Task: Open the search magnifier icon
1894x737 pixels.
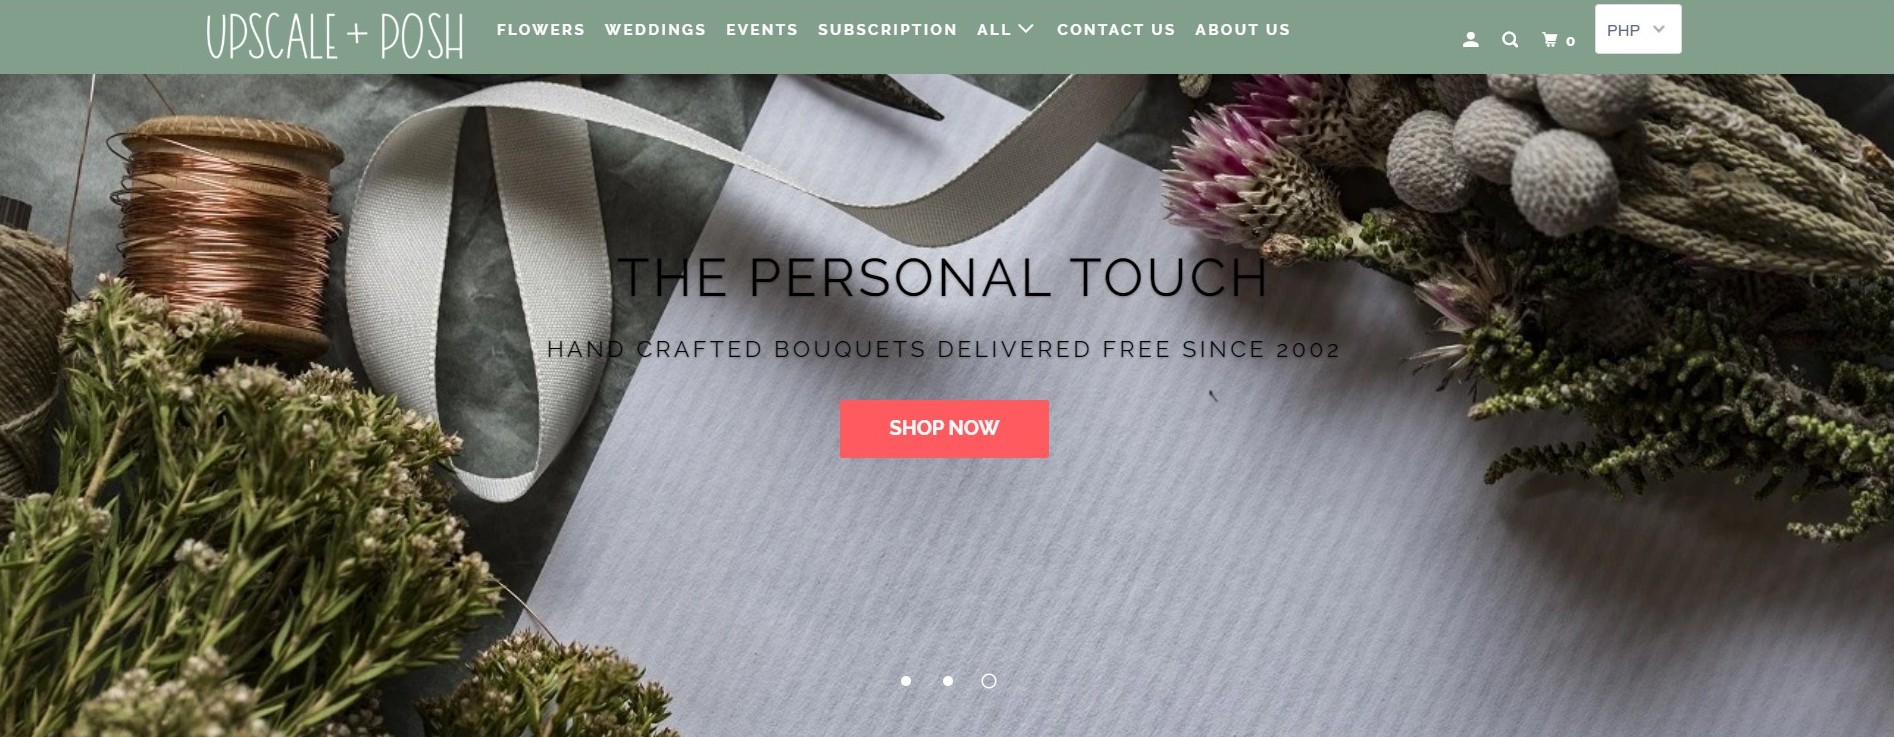Action: [x=1510, y=40]
